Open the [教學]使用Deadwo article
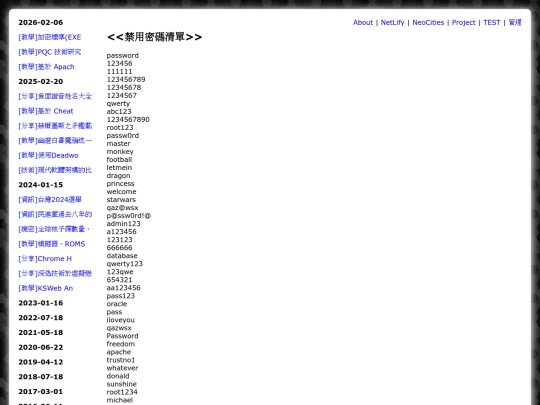Viewport: 540px width, 405px height. pyautogui.click(x=48, y=155)
